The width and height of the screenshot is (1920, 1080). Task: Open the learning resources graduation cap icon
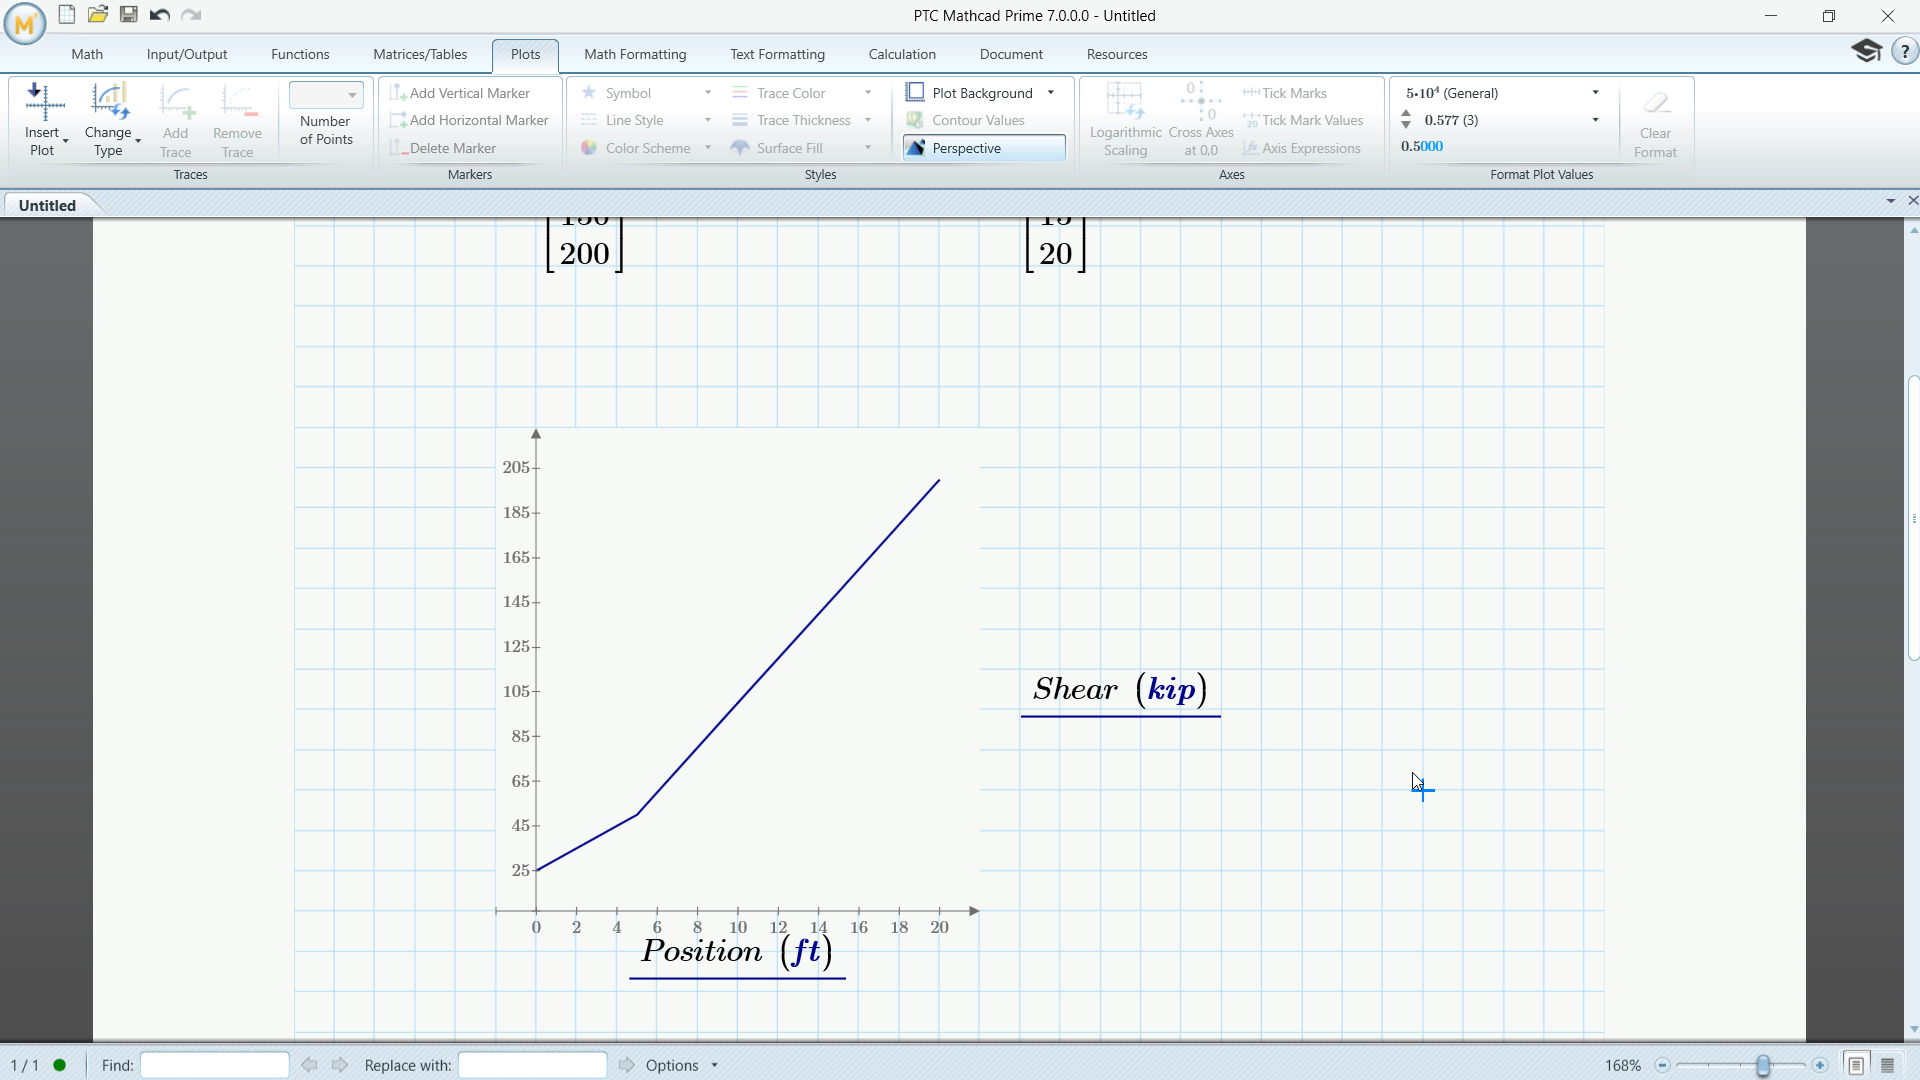1866,51
